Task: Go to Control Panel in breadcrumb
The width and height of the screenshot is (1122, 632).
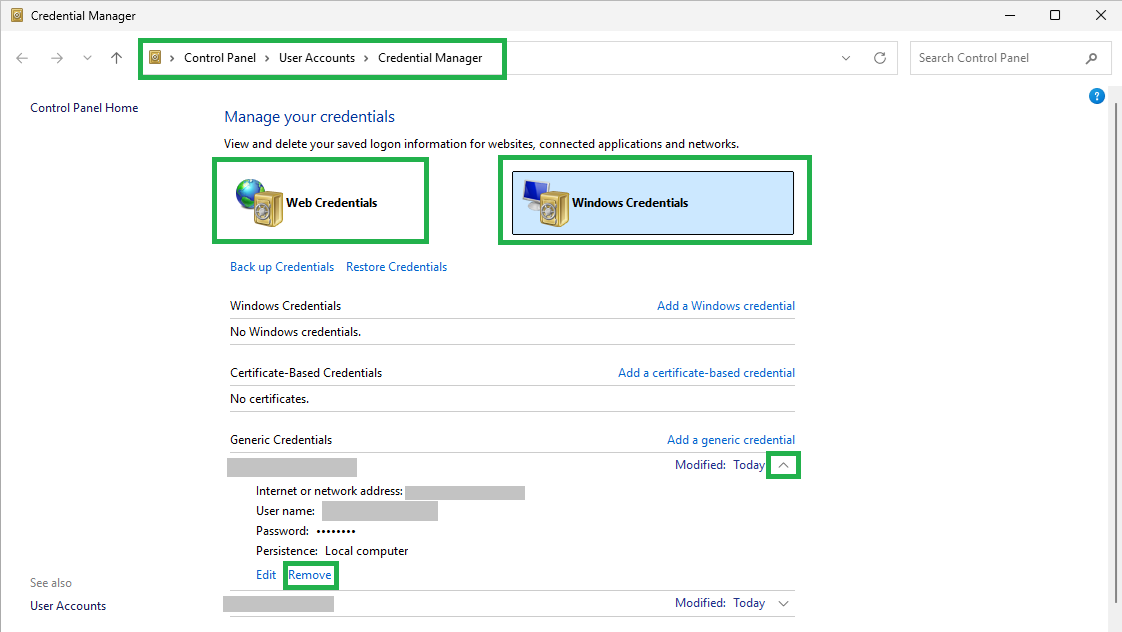Action: pos(220,58)
